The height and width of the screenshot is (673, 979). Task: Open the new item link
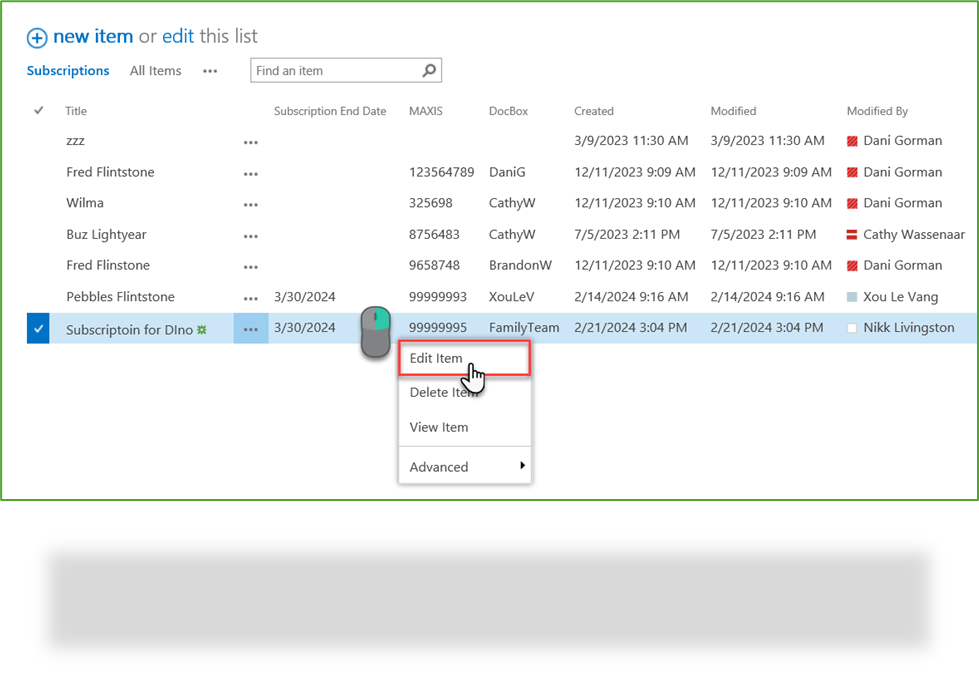90,36
